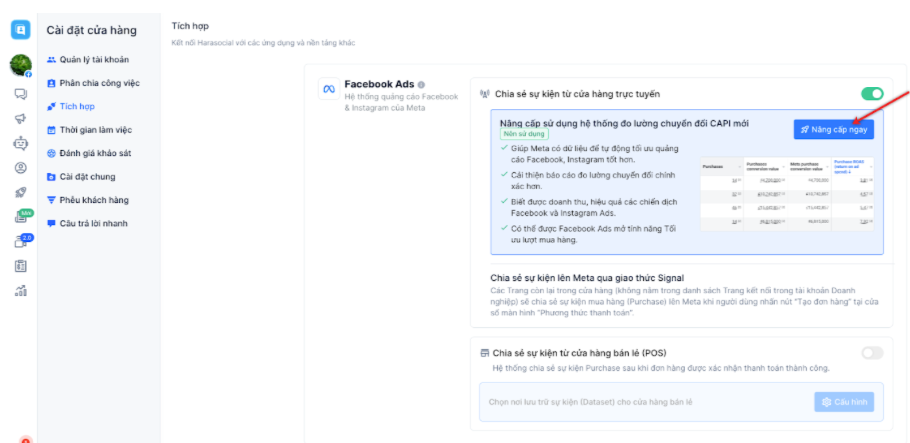Open the chat conversations icon
The width and height of the screenshot is (910, 443).
[20, 94]
